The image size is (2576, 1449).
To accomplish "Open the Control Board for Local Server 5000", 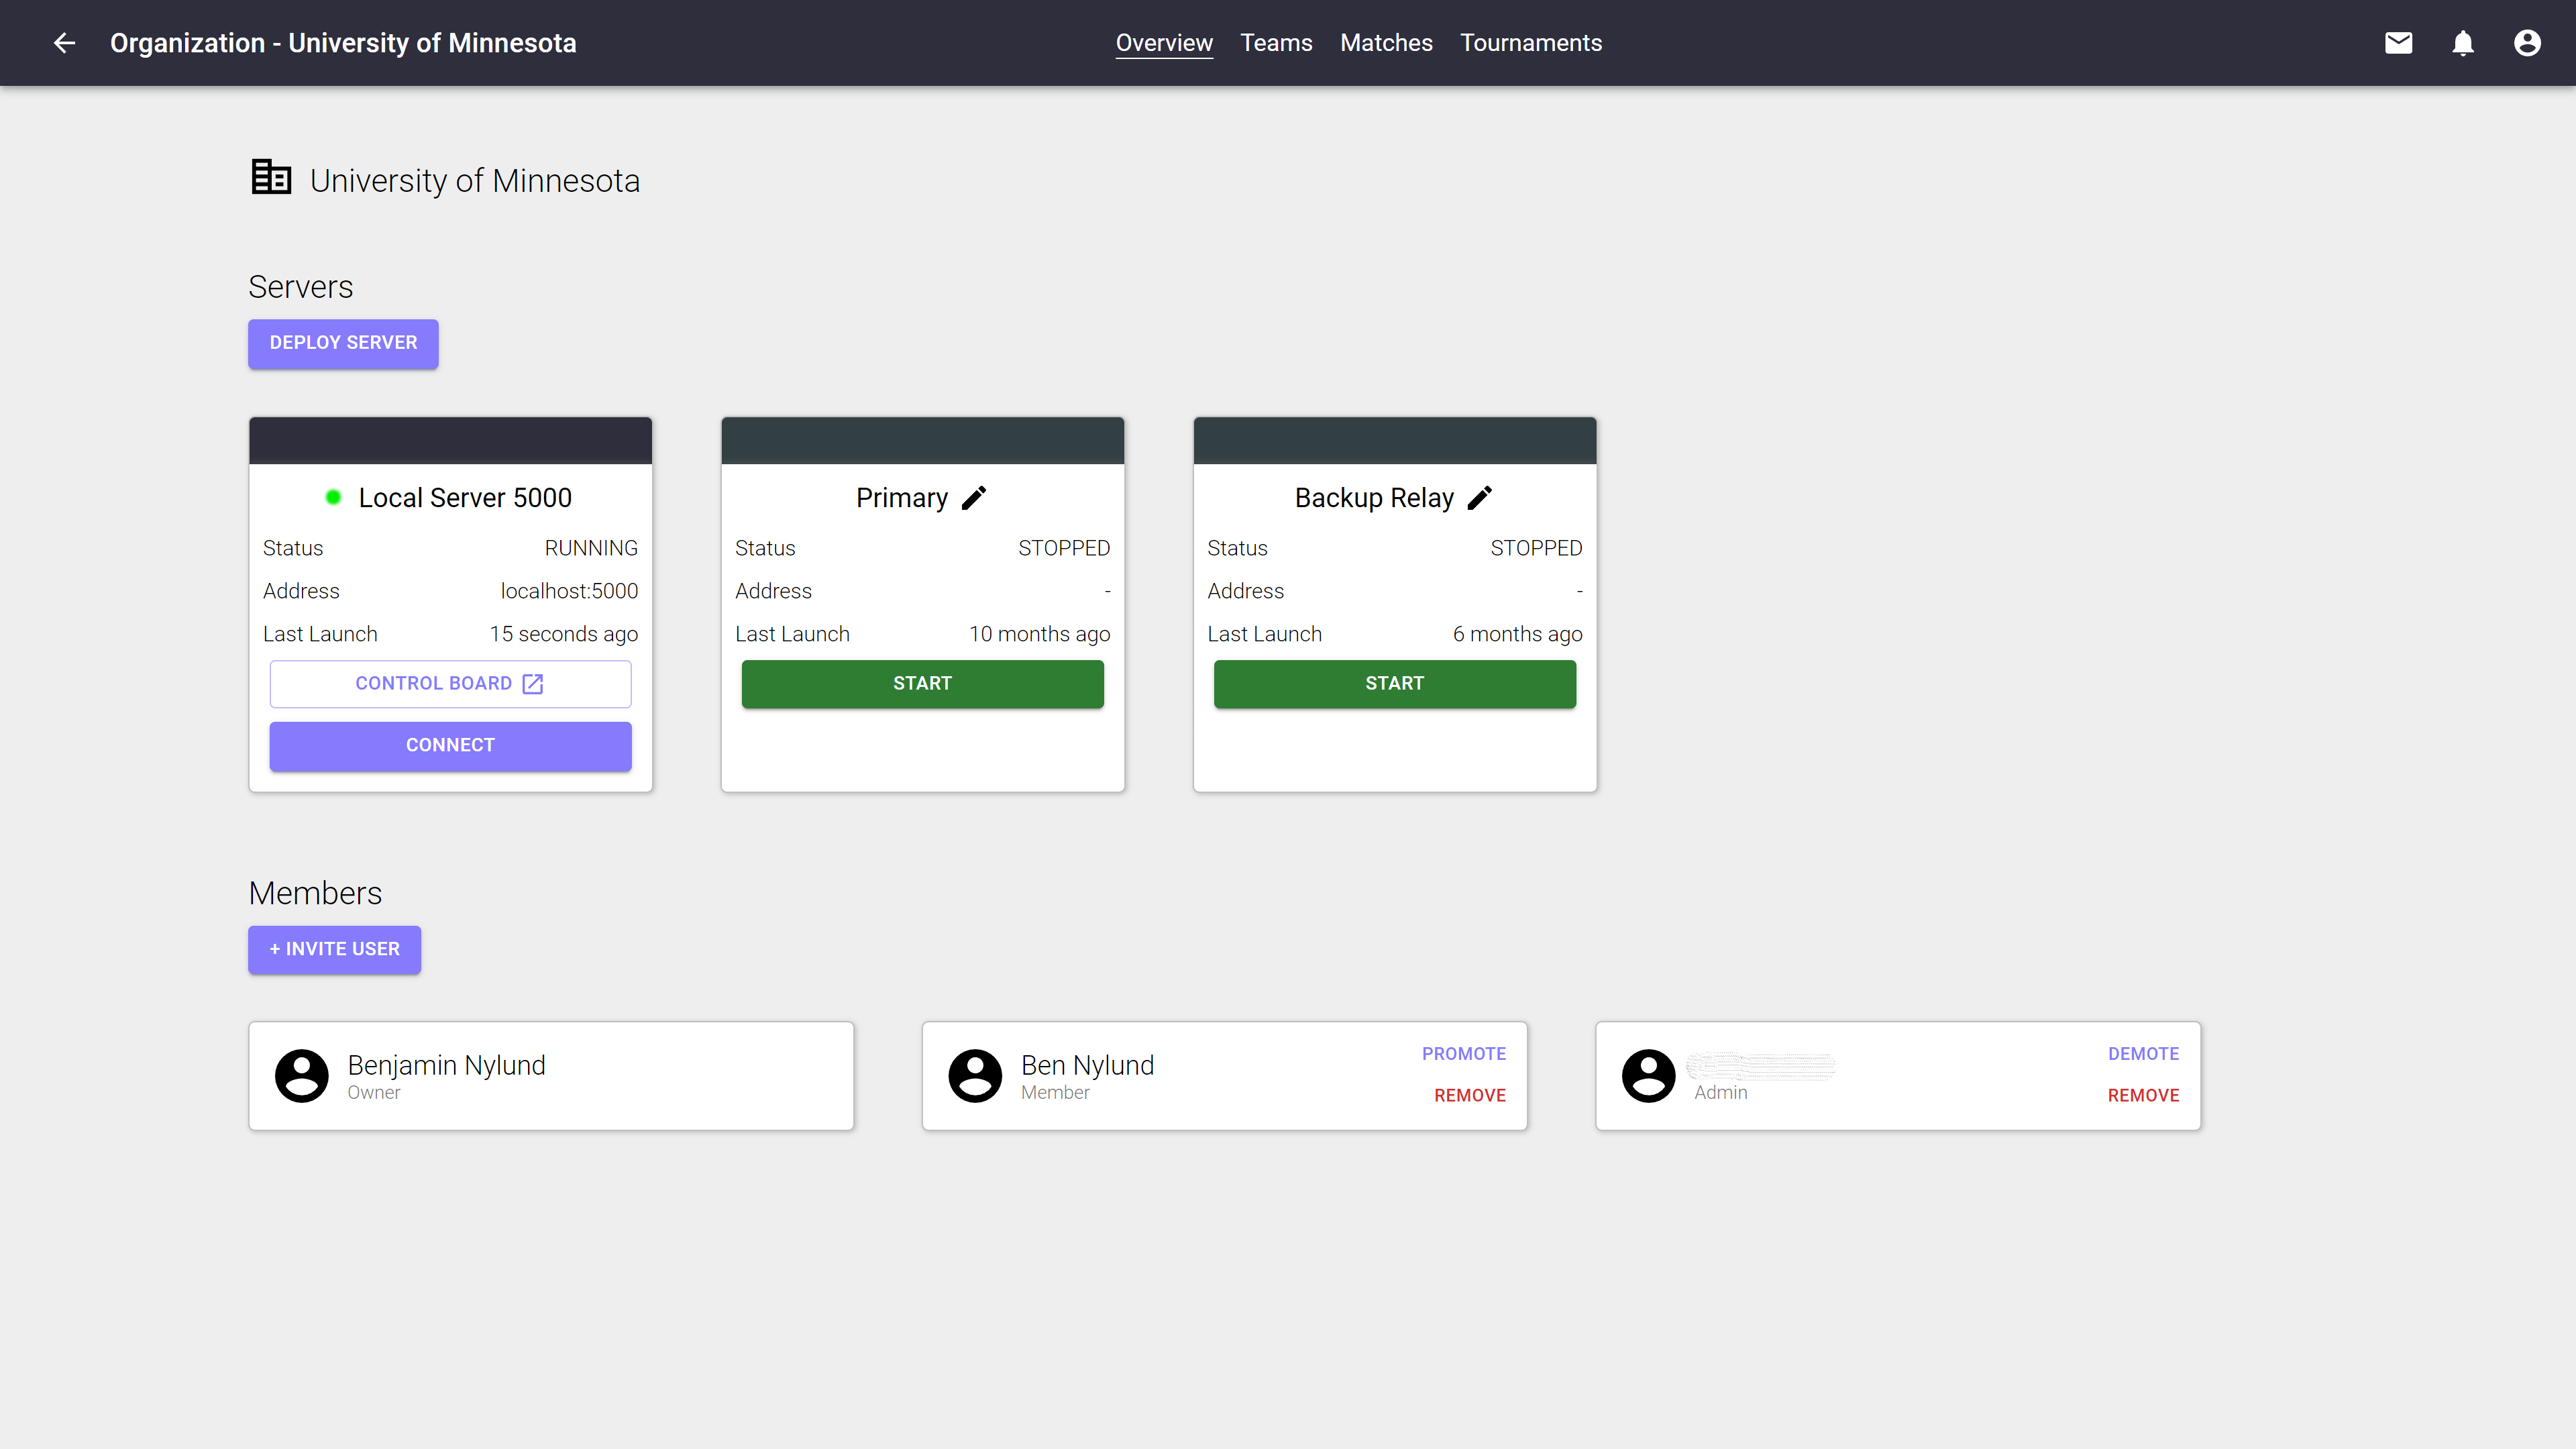I will pyautogui.click(x=450, y=684).
